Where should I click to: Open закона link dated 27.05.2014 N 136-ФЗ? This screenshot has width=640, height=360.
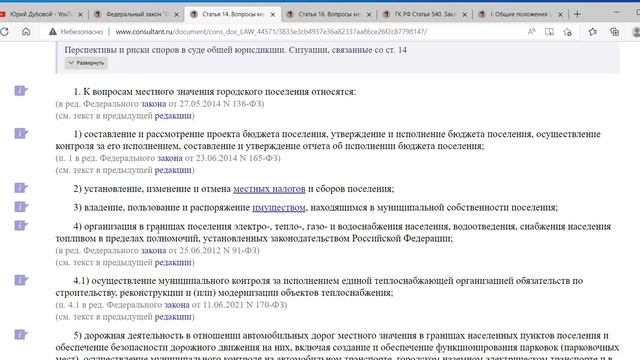(x=153, y=104)
